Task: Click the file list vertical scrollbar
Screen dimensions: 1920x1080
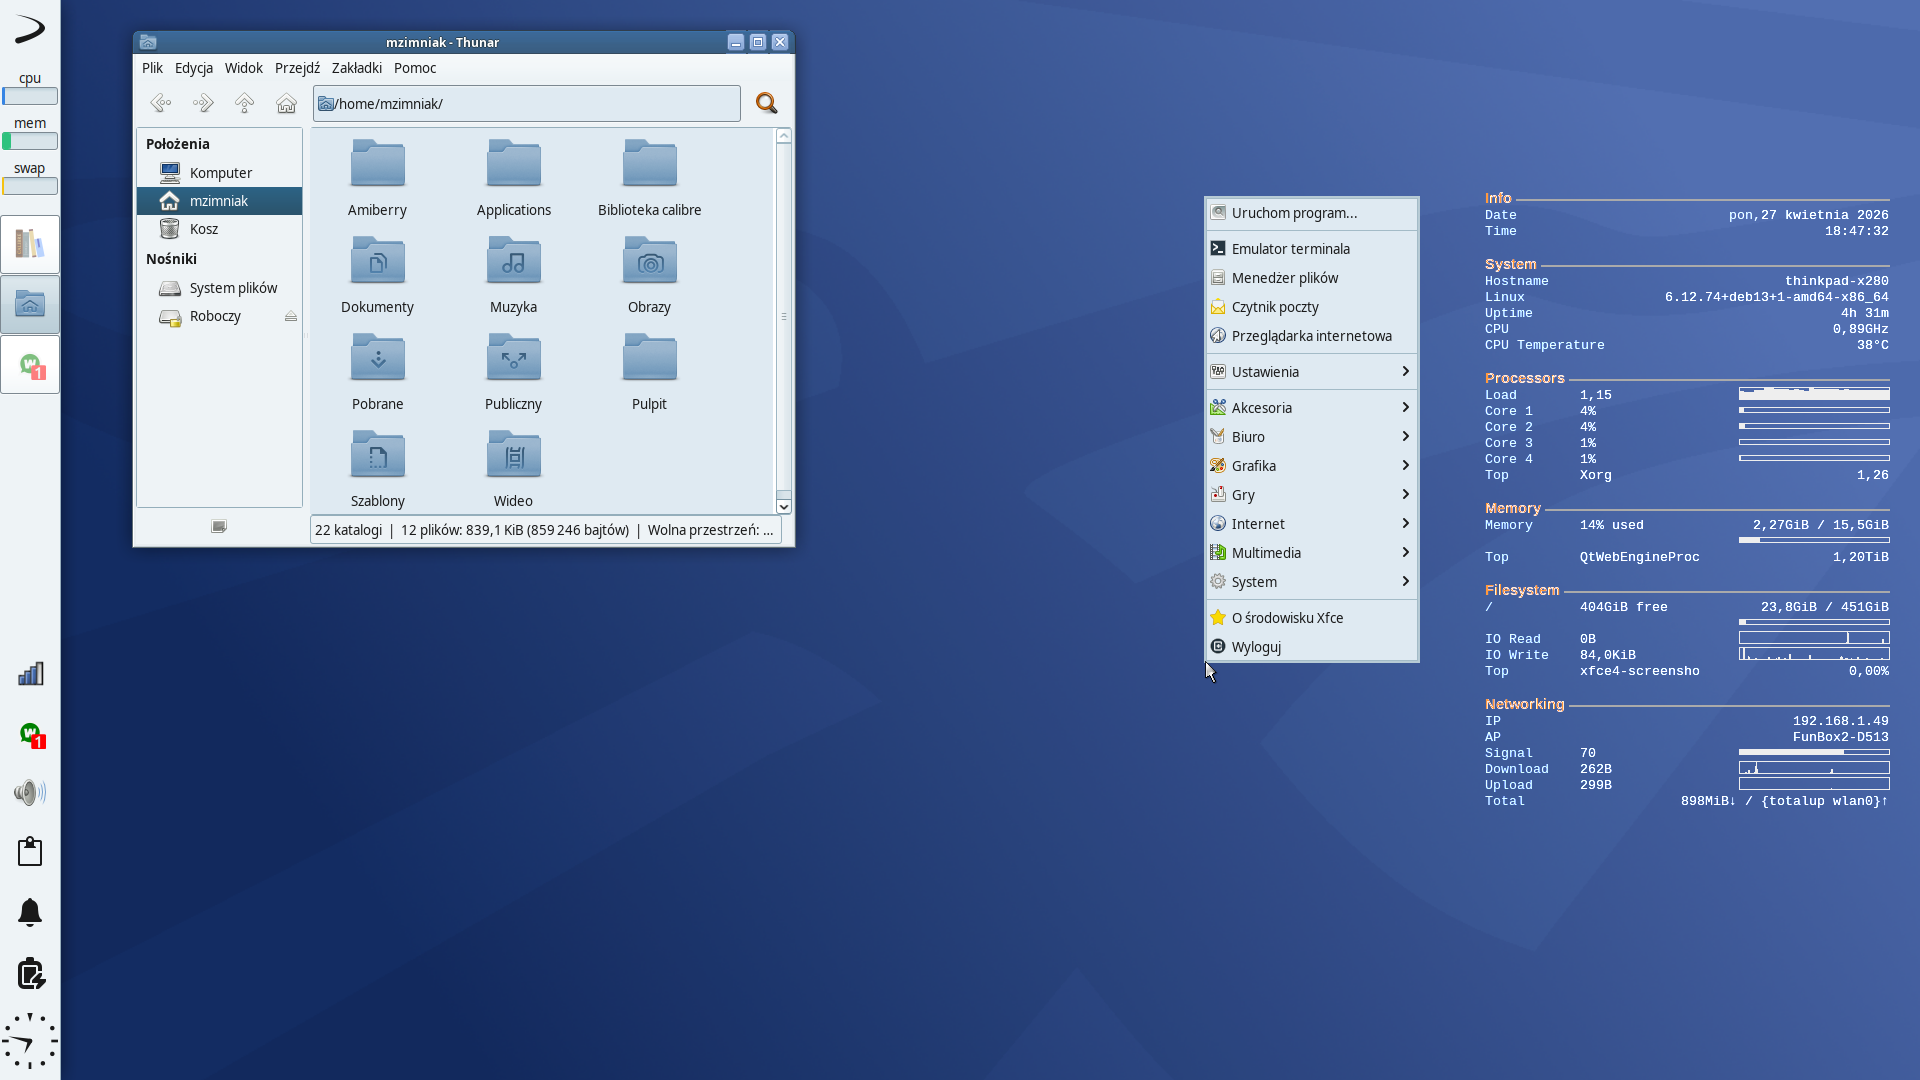Action: [x=784, y=316]
